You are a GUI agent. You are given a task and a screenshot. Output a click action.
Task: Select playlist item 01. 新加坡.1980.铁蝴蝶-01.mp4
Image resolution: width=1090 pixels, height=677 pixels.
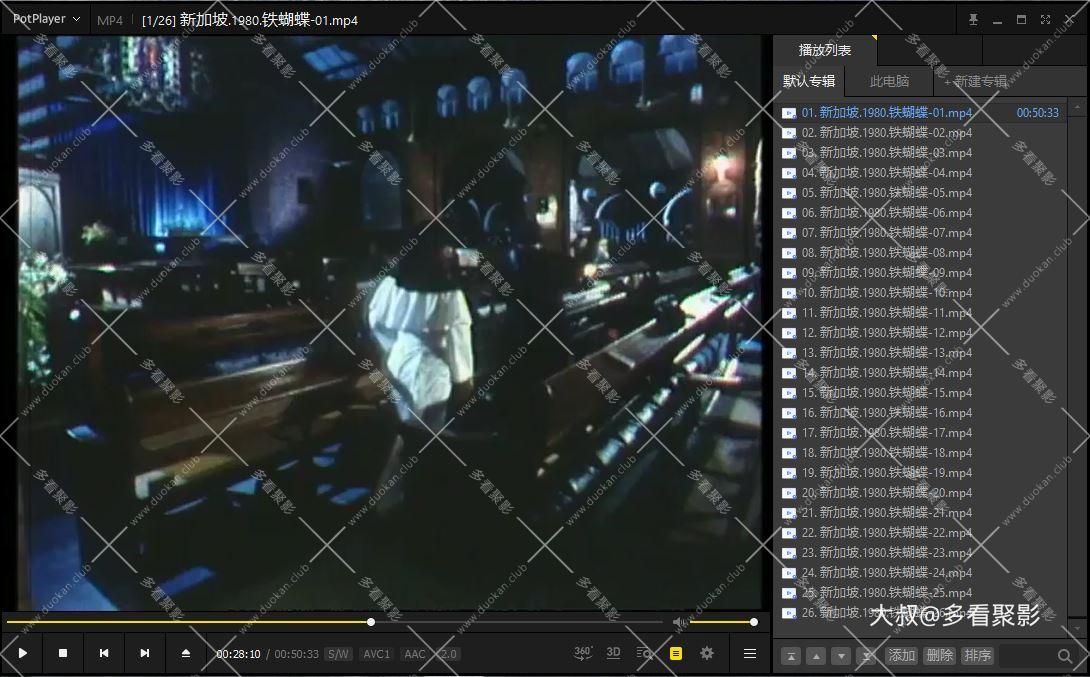tap(920, 113)
